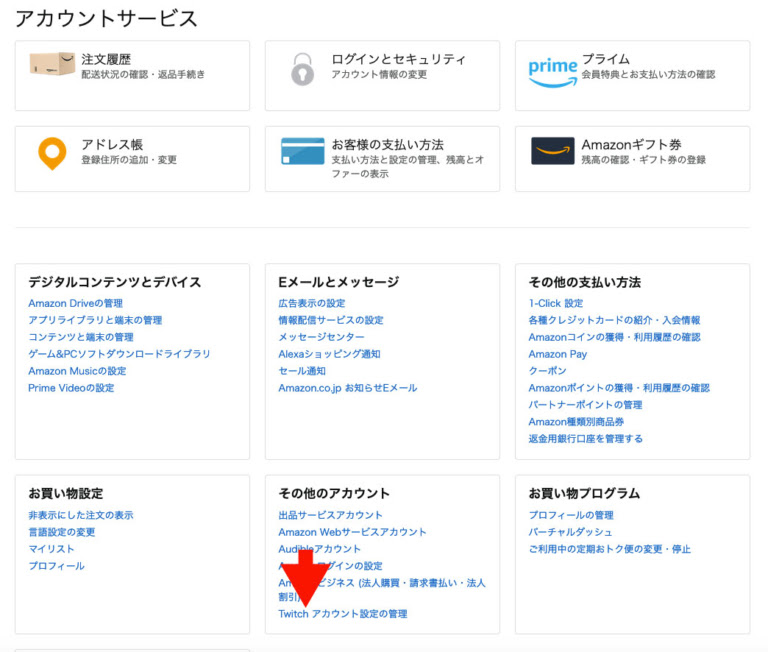Image resolution: width=768 pixels, height=652 pixels.
Task: Open 返金用銀行口座を管理する link
Action: (x=586, y=438)
